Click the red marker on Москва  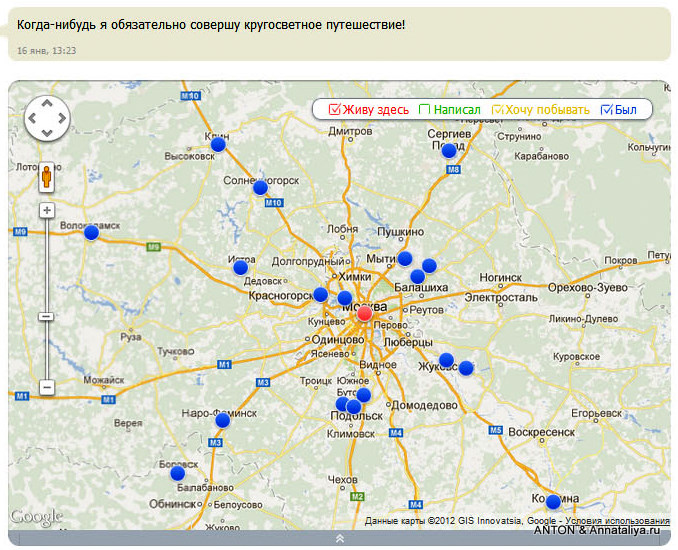365,313
